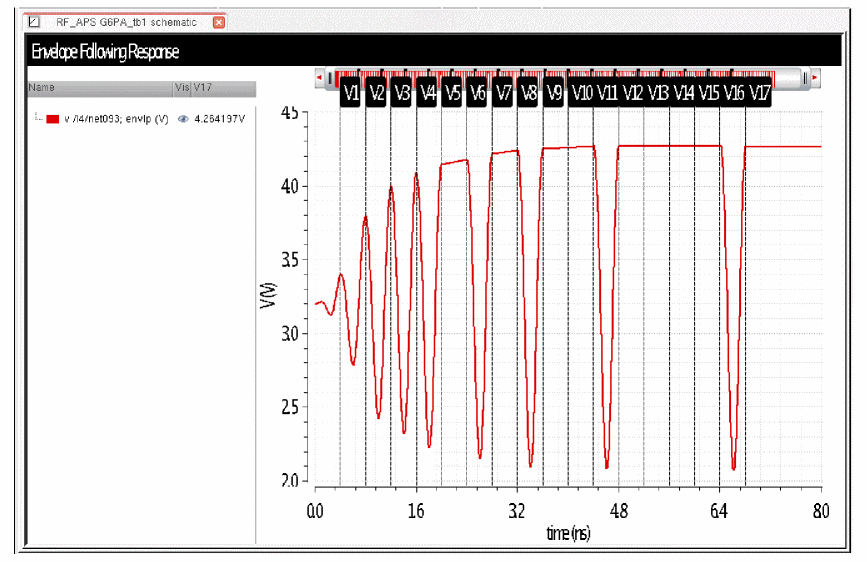The height and width of the screenshot is (562, 867).
Task: Select vertical marker V17
Action: tap(760, 92)
